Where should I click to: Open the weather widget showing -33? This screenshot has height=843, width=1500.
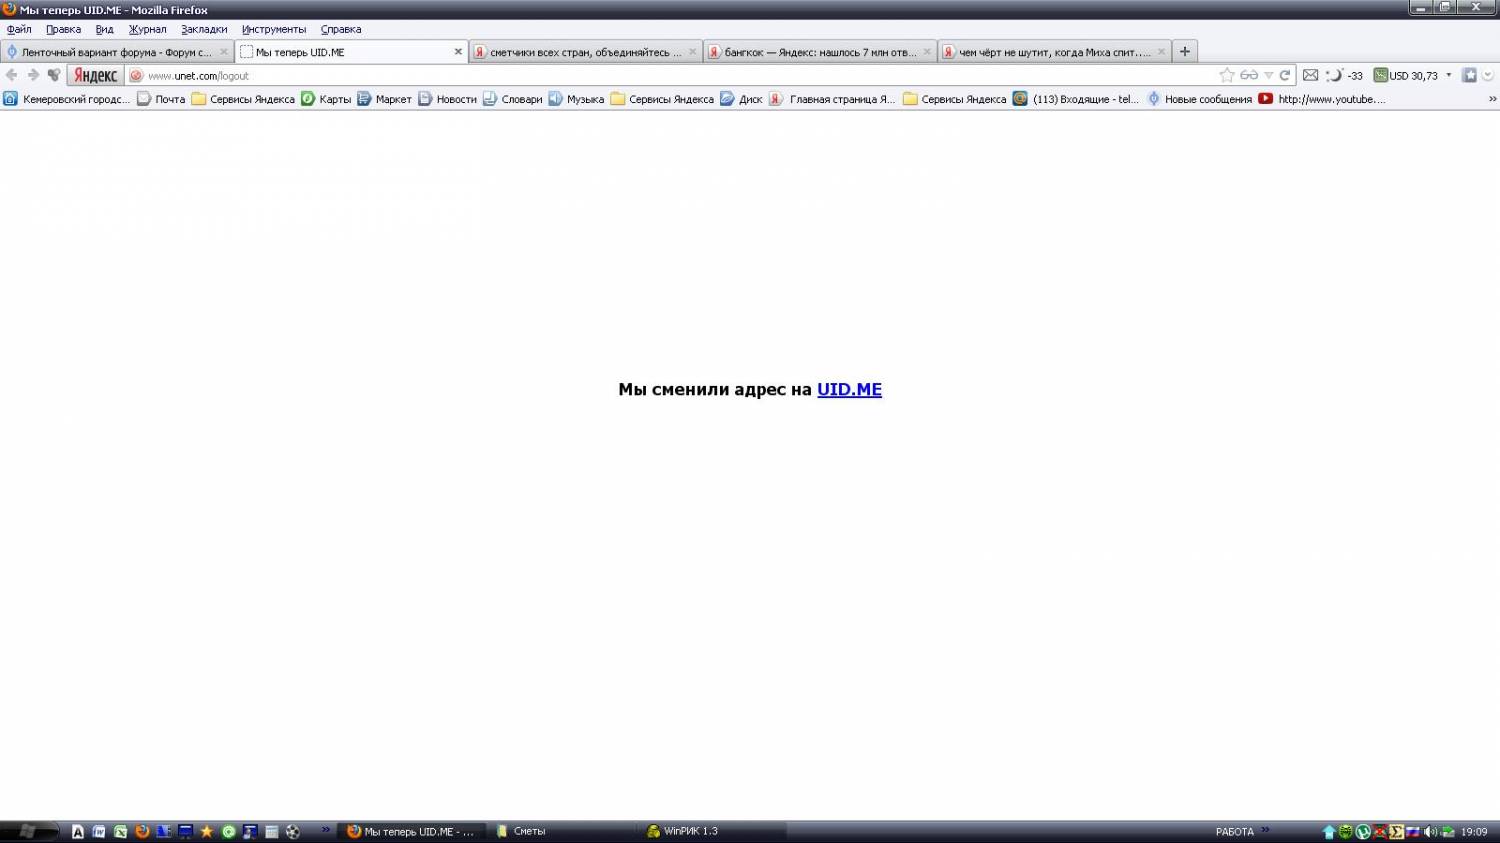(1345, 75)
